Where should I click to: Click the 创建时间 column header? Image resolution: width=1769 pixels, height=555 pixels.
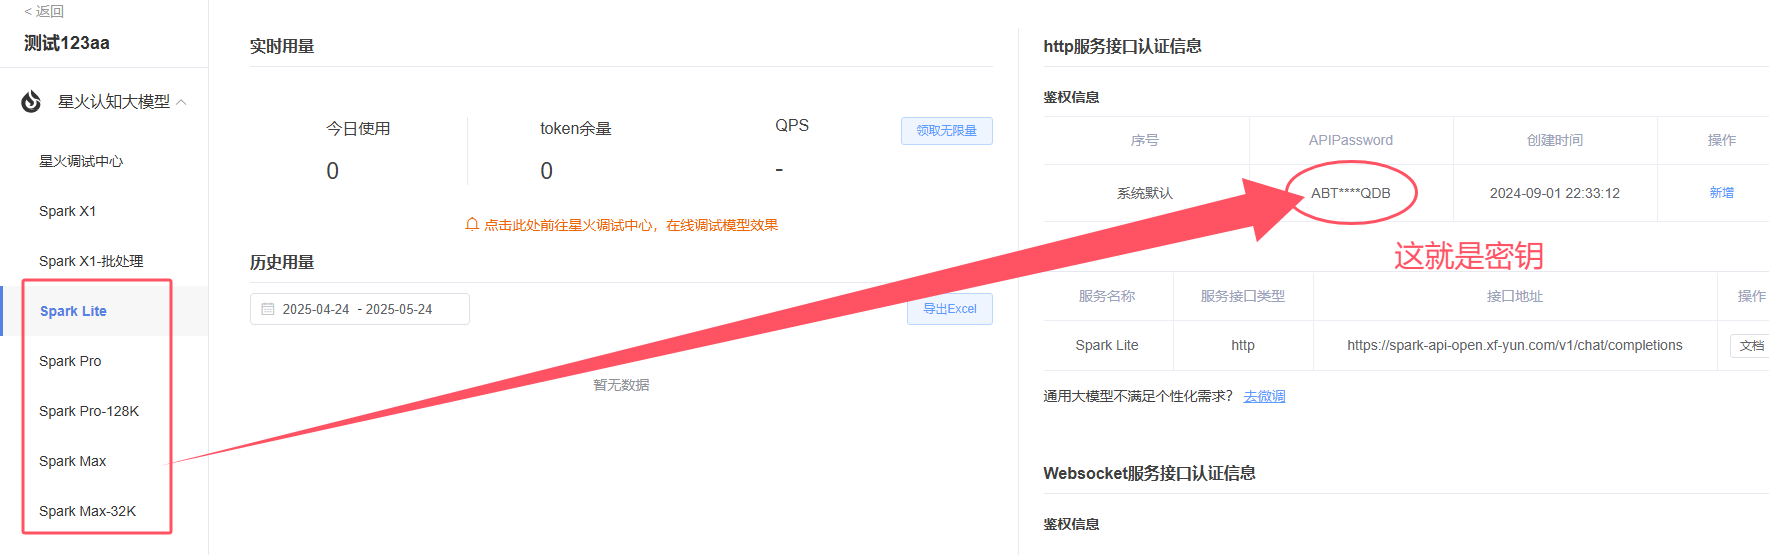coord(1554,140)
